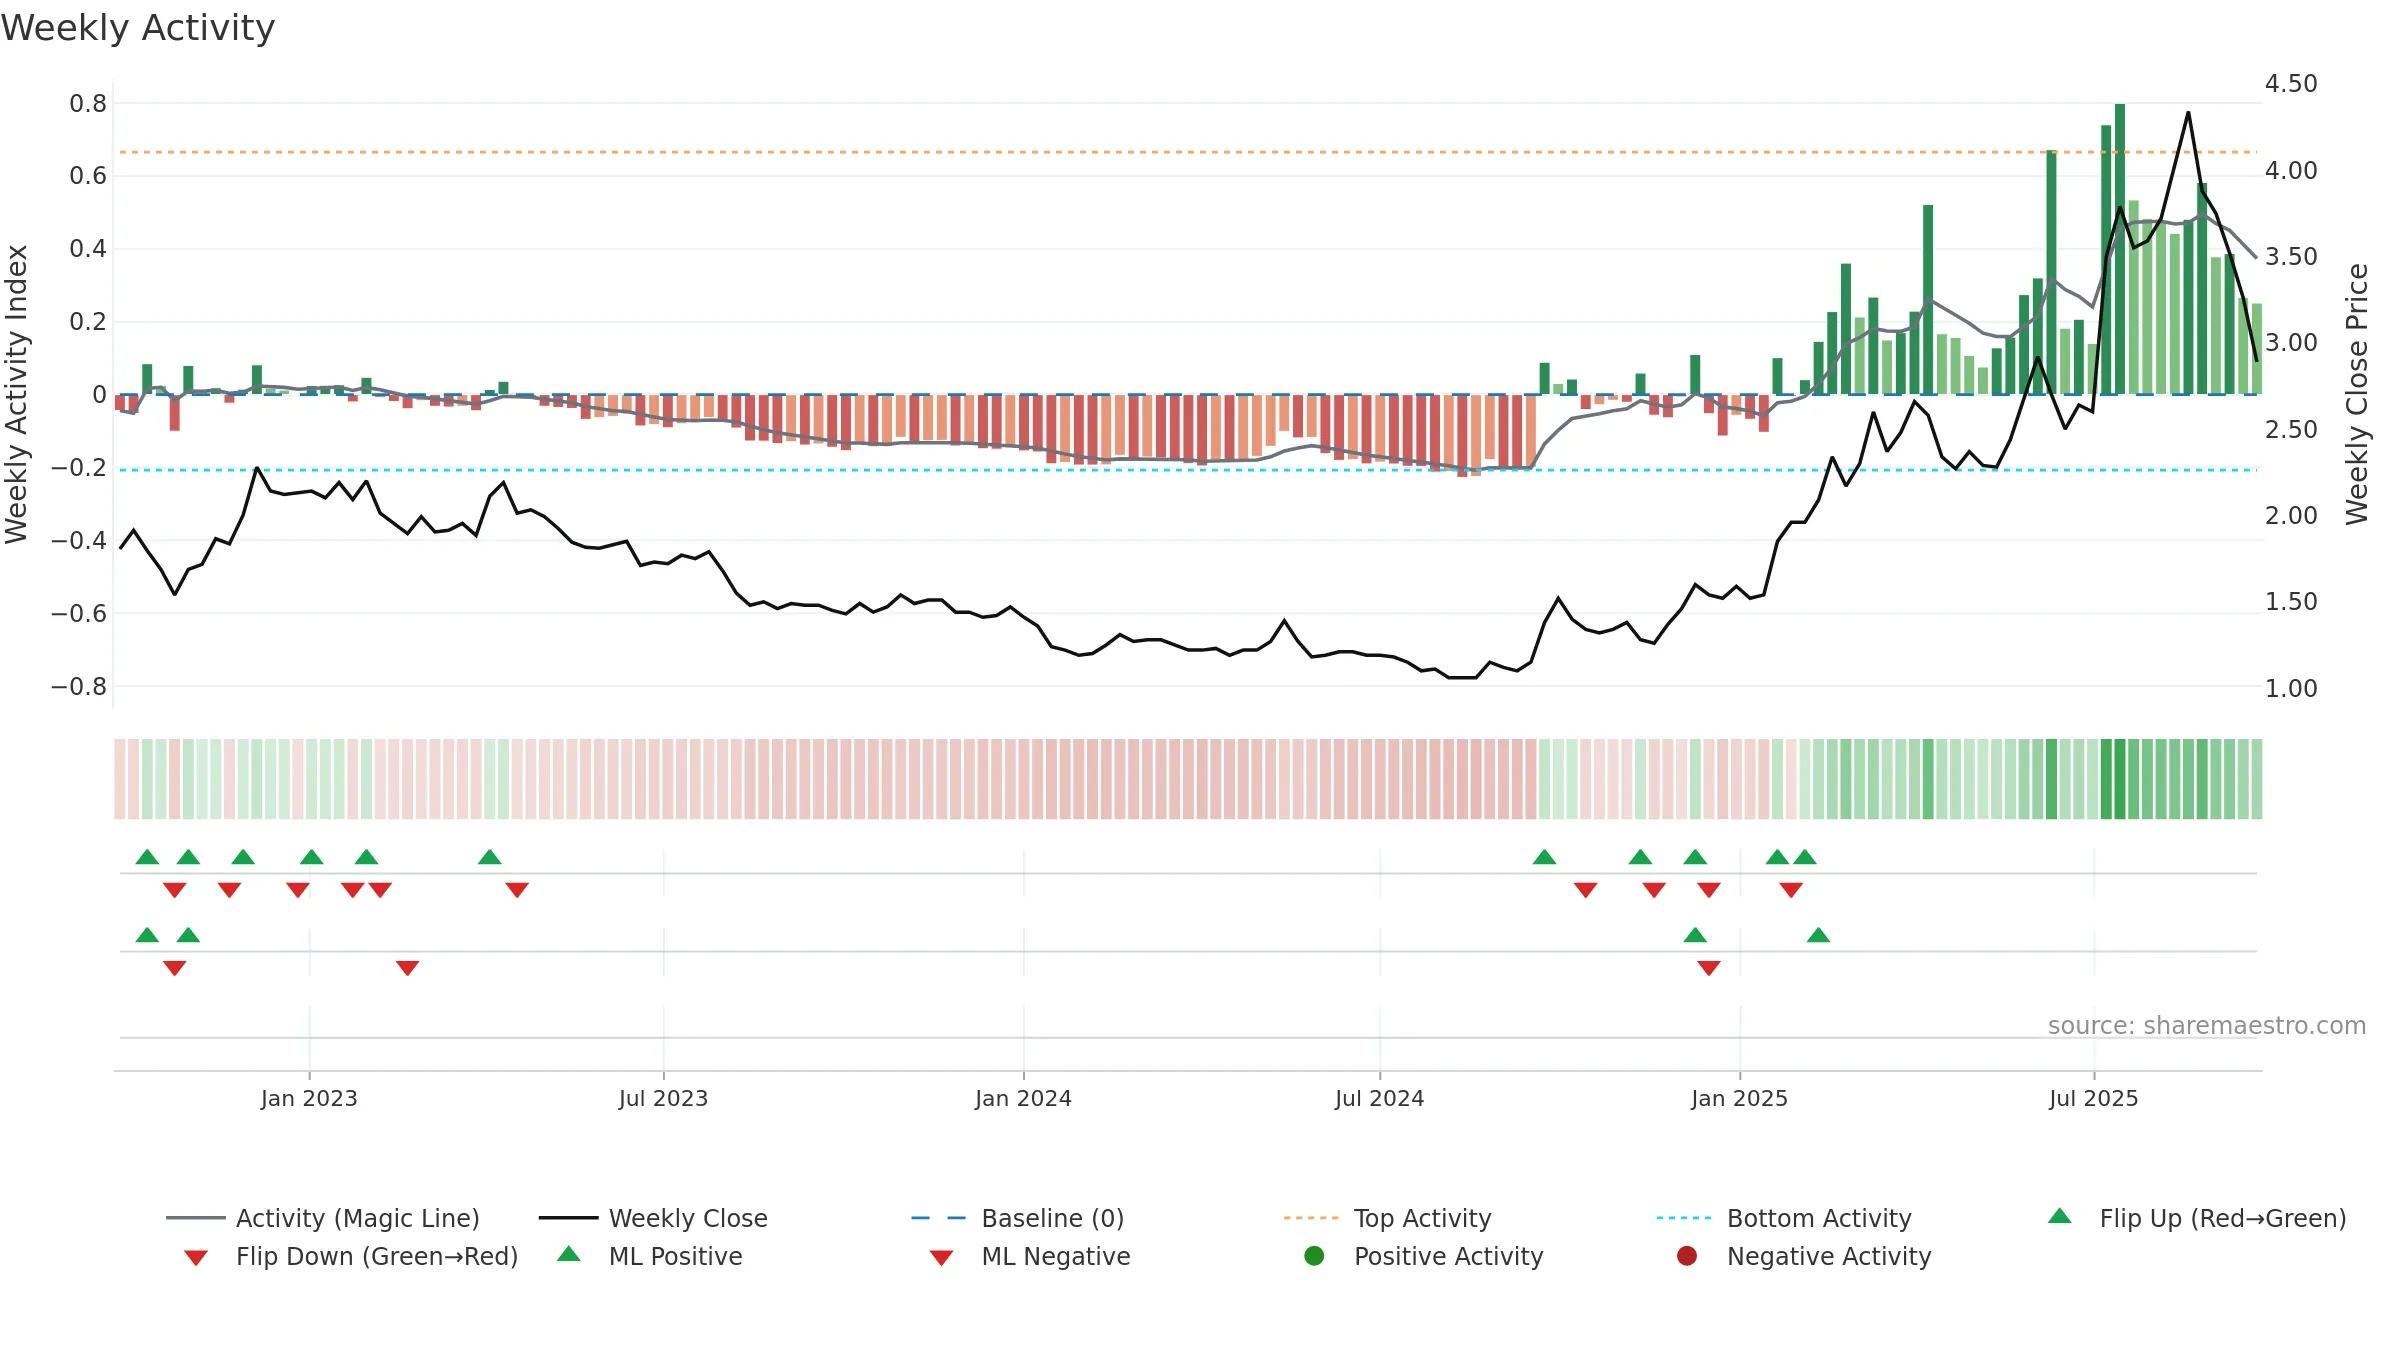The height and width of the screenshot is (1350, 2400).
Task: Click the Weekly Close line peak near 4.30
Action: (2188, 113)
